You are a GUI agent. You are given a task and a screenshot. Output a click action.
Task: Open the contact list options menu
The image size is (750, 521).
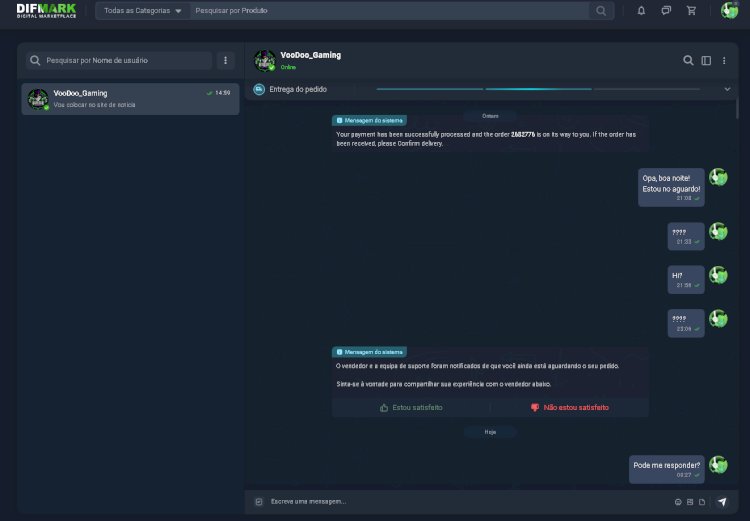226,60
